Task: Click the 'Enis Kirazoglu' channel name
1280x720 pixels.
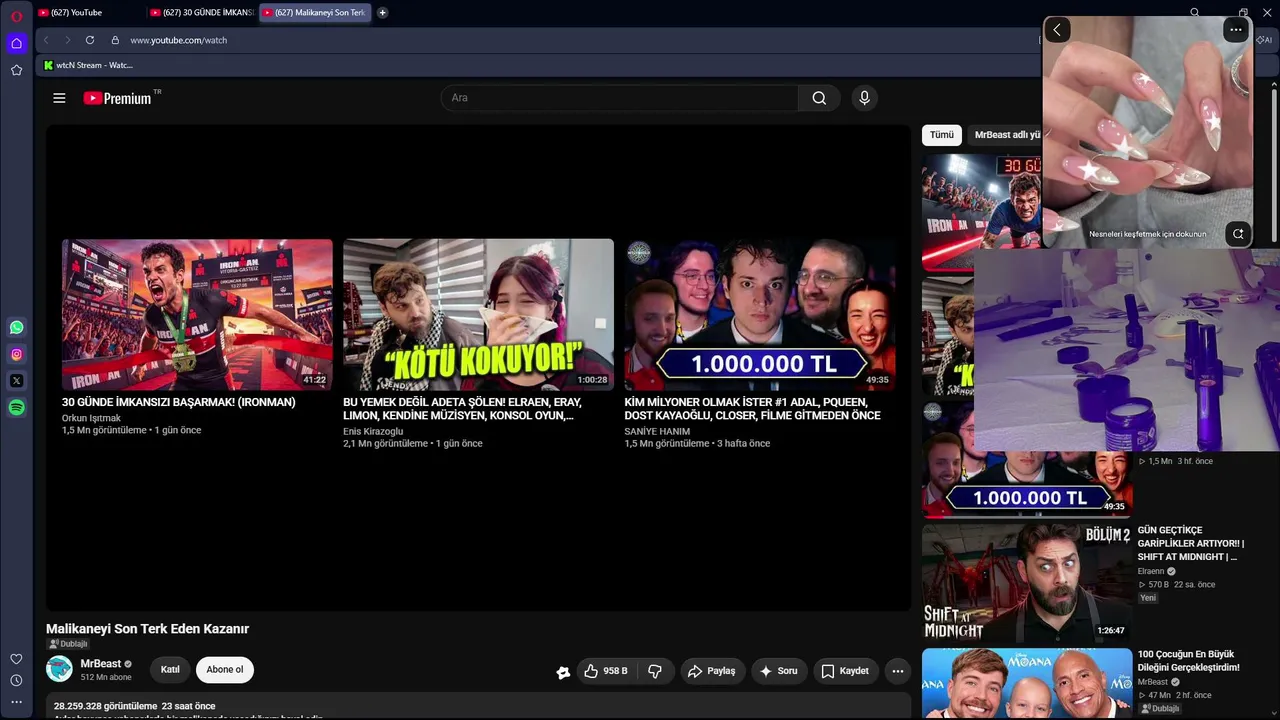Action: pos(373,431)
